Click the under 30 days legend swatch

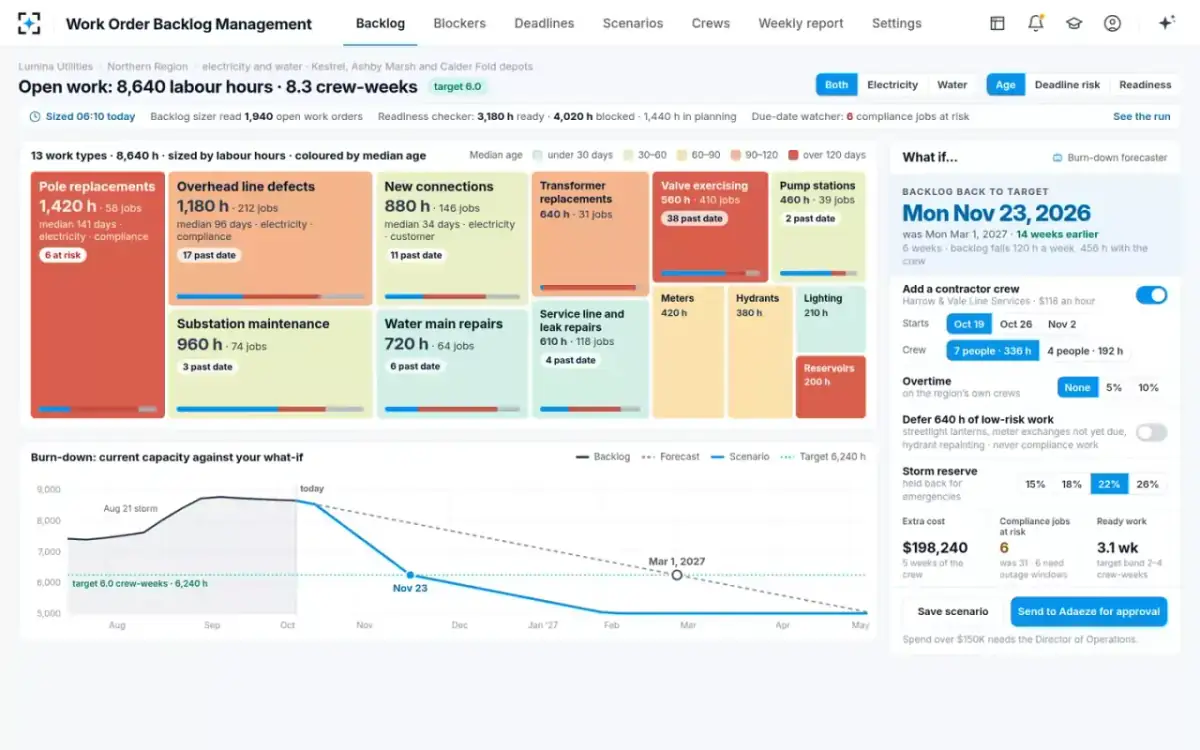click(x=538, y=155)
